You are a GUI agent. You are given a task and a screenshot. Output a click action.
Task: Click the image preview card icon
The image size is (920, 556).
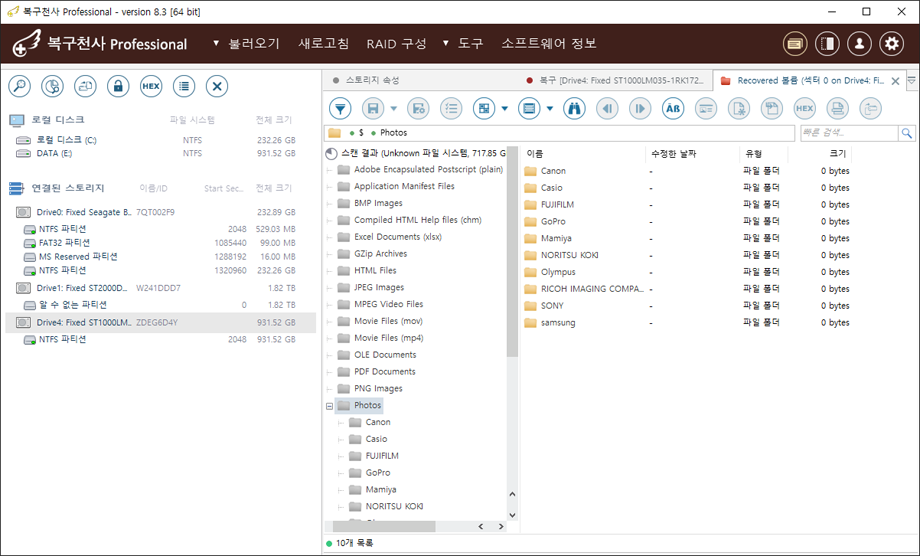[706, 109]
